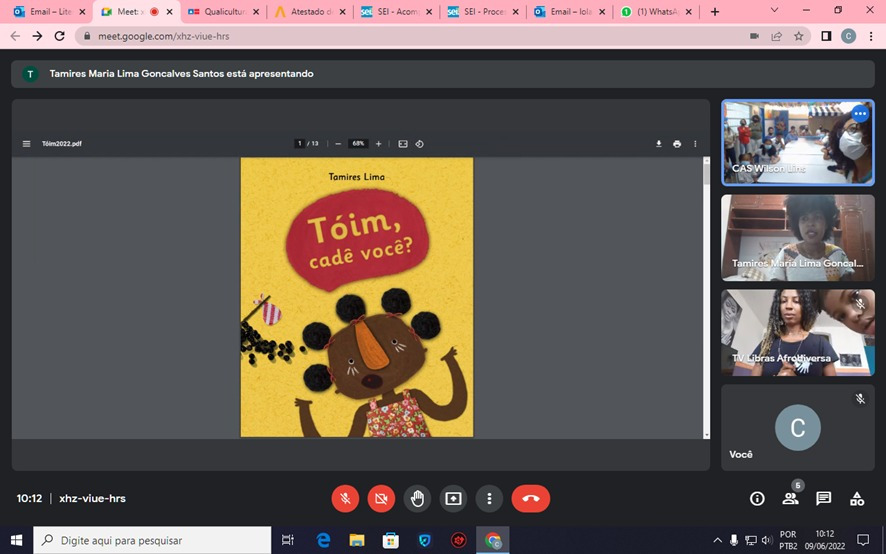Open Microsoft Store from taskbar
886x554 pixels.
(390, 540)
